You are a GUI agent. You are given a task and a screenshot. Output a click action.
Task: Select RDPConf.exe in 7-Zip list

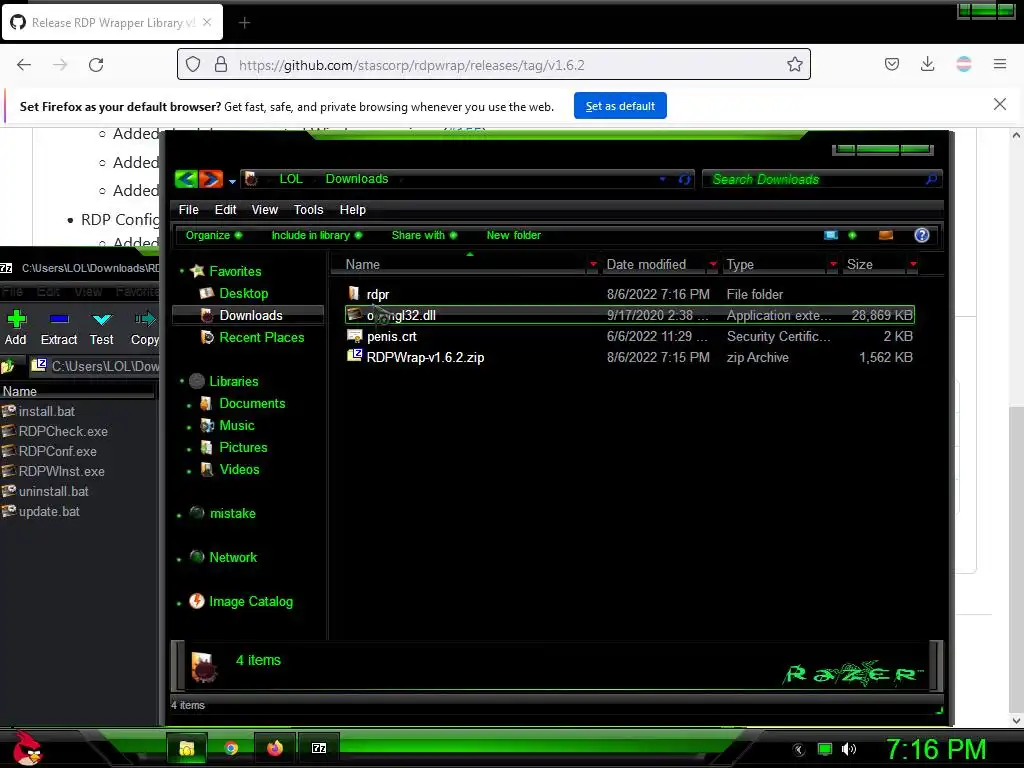tap(57, 451)
